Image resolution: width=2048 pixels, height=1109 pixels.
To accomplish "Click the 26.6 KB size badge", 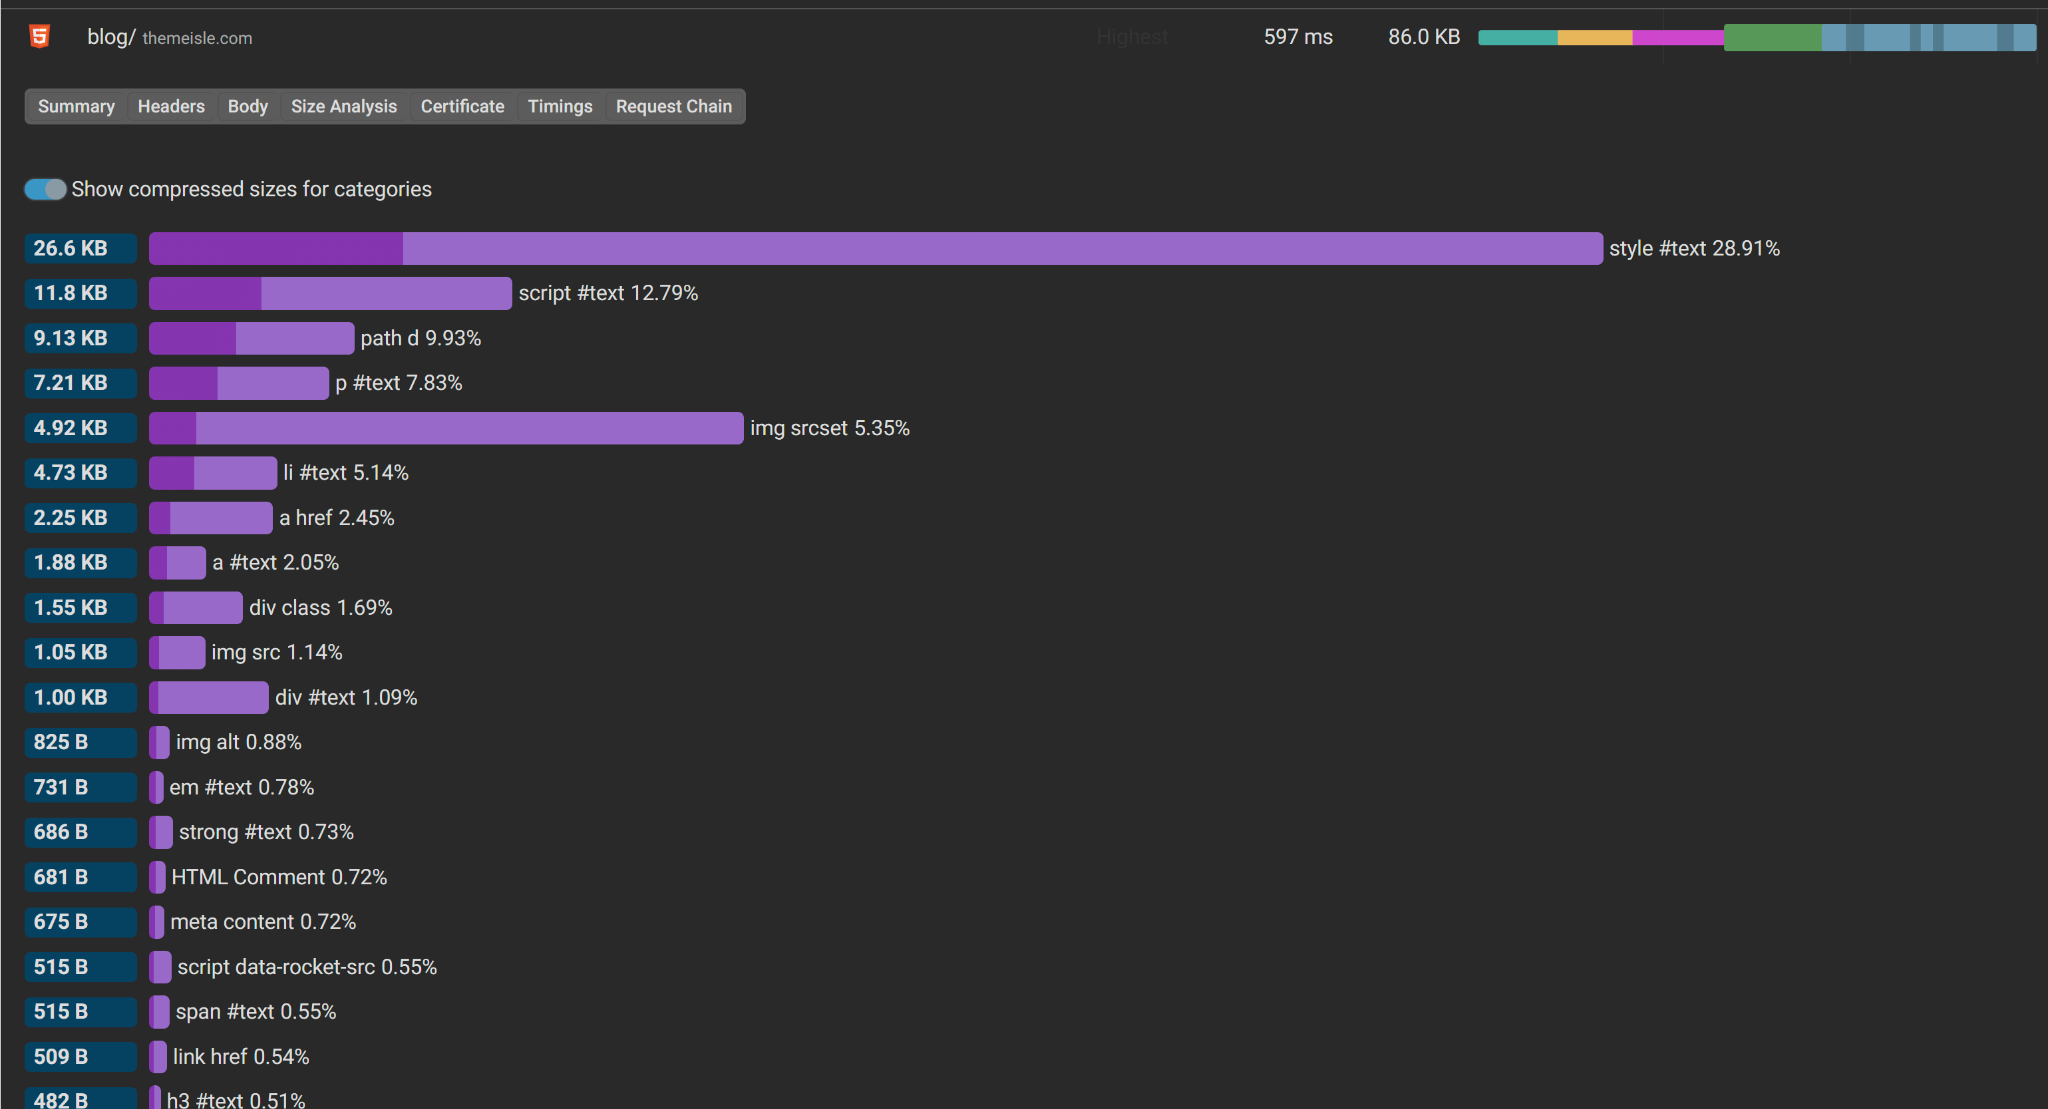I will [80, 248].
